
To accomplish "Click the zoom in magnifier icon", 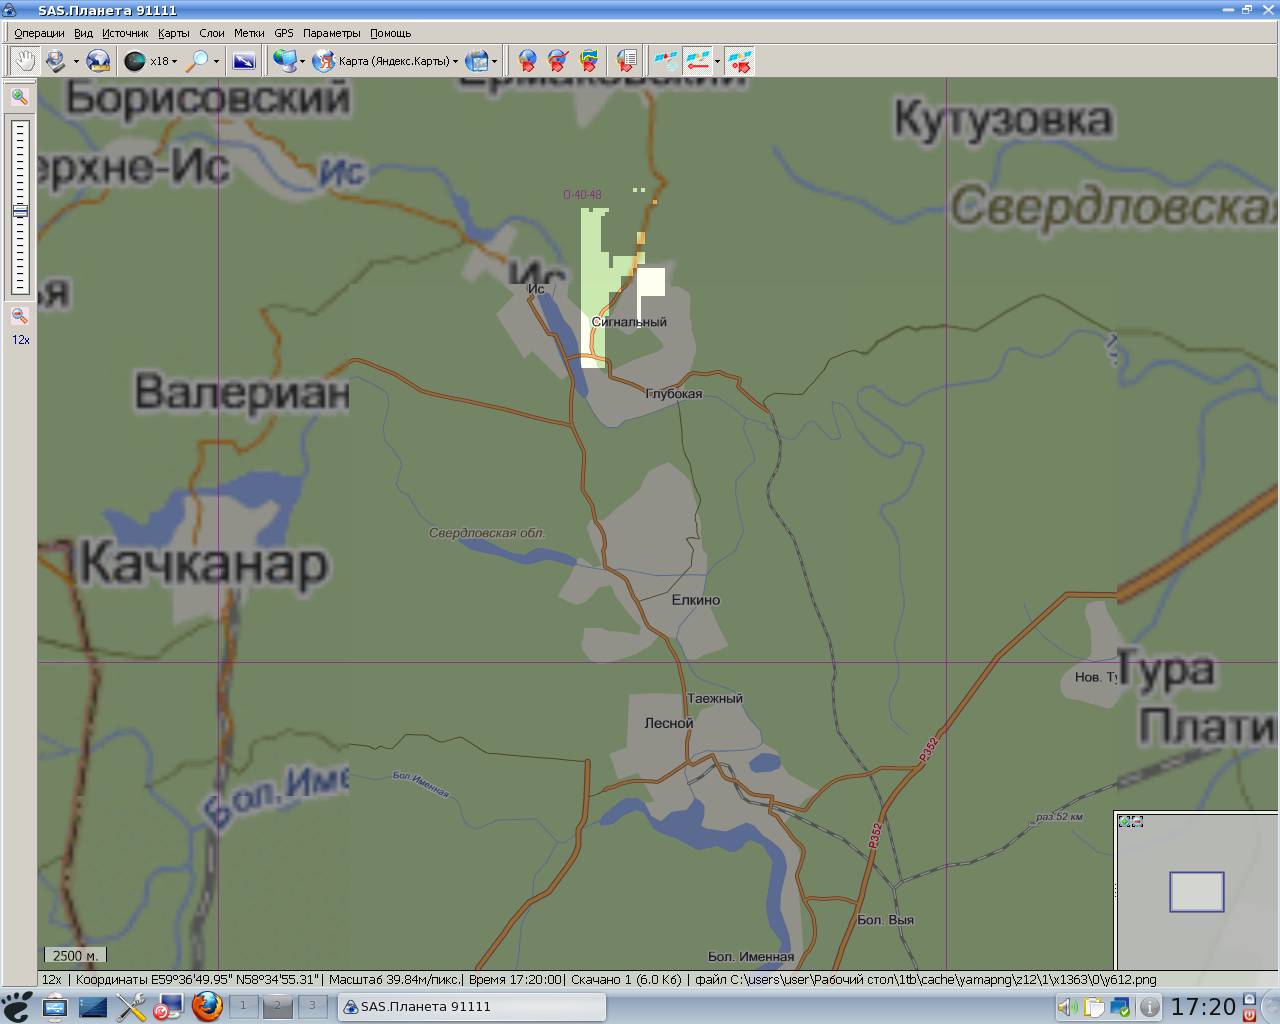I will (20, 97).
